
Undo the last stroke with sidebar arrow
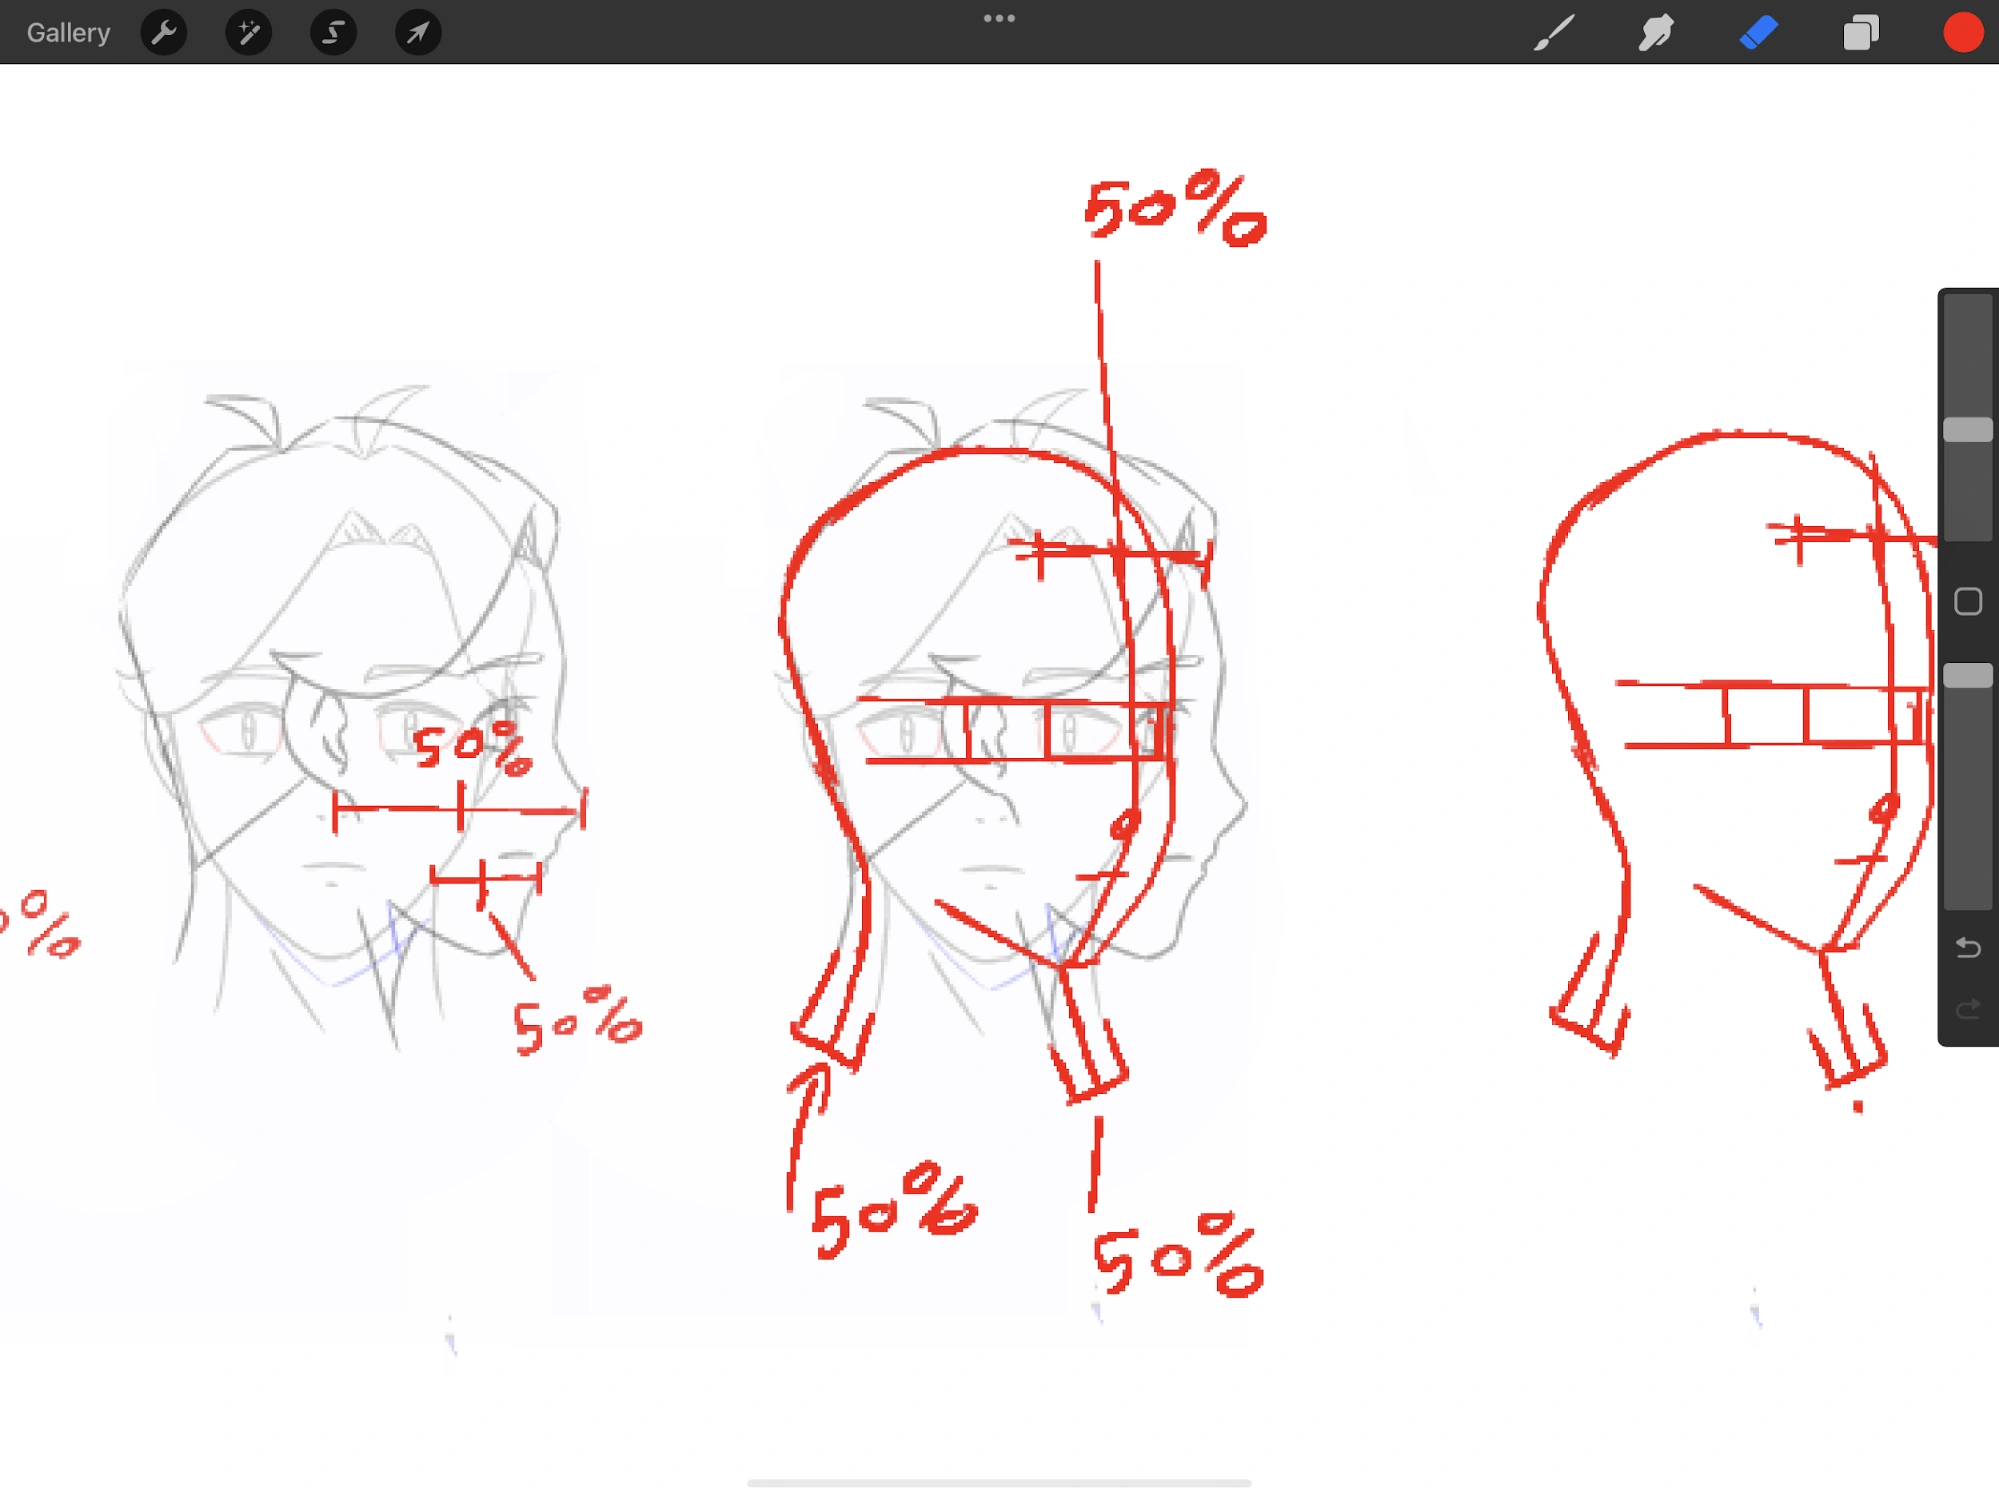point(1967,947)
